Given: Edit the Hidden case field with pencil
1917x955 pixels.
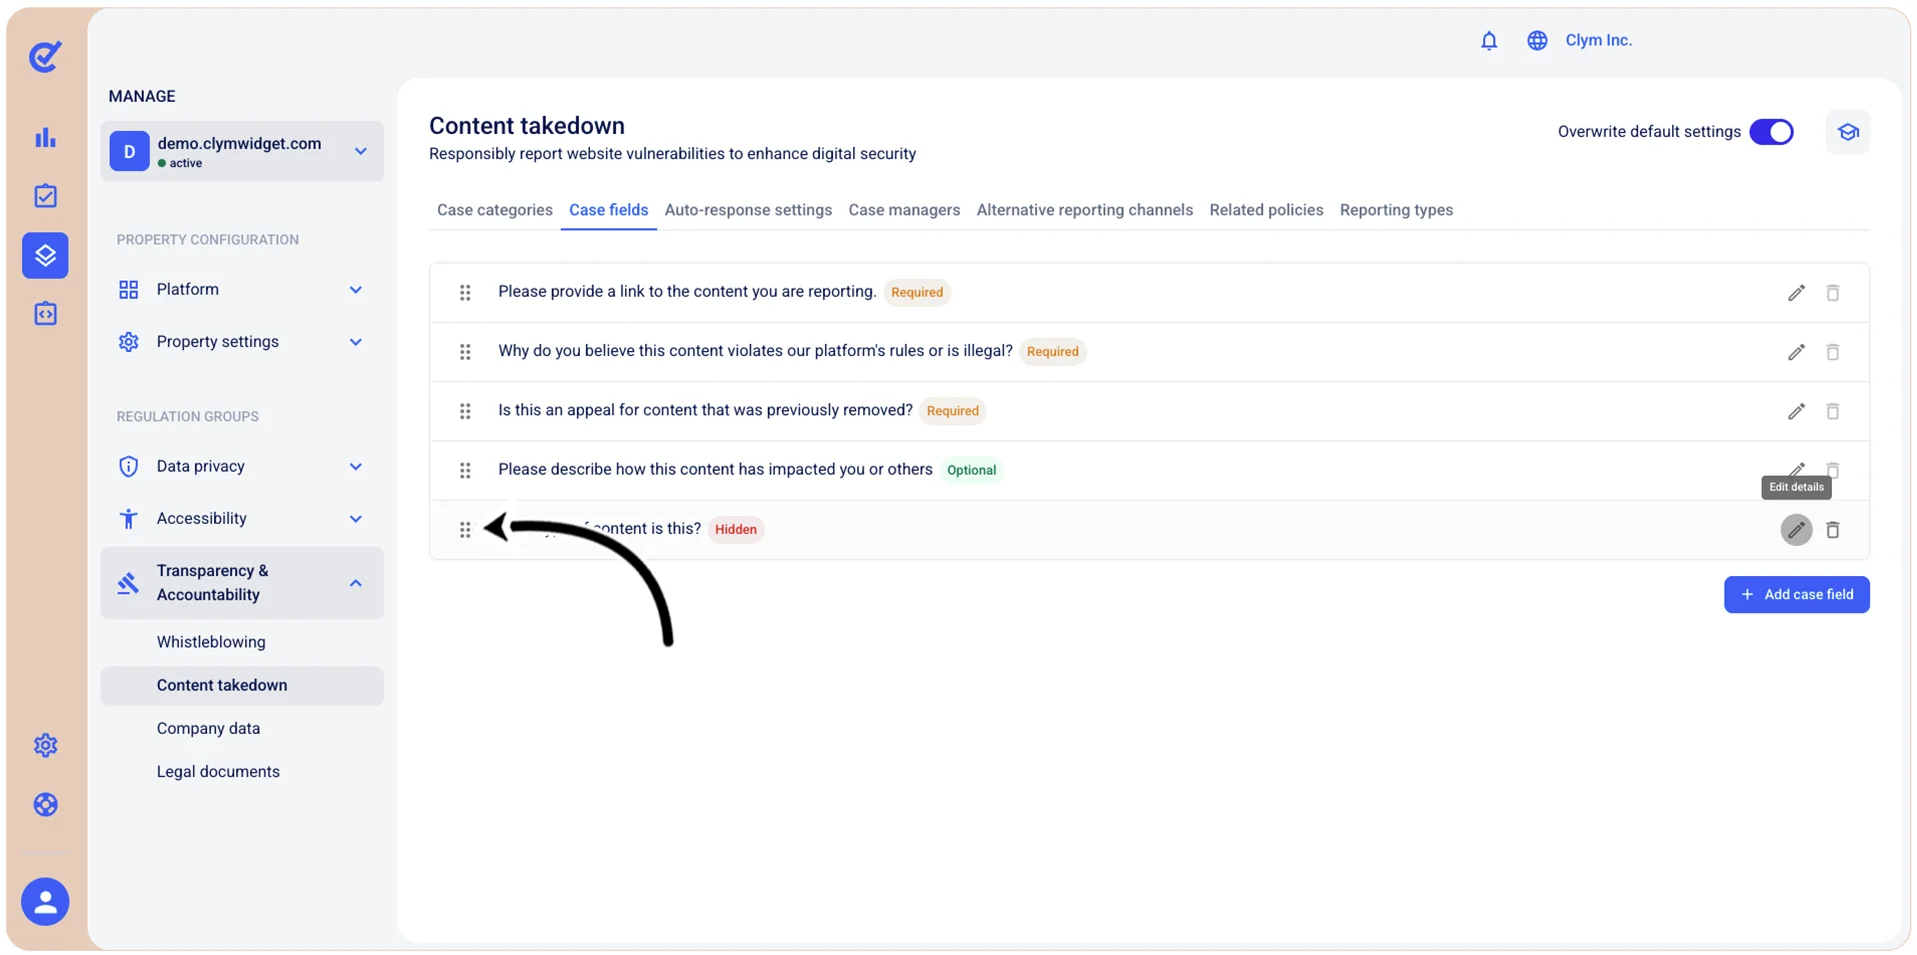Looking at the screenshot, I should click(1796, 530).
